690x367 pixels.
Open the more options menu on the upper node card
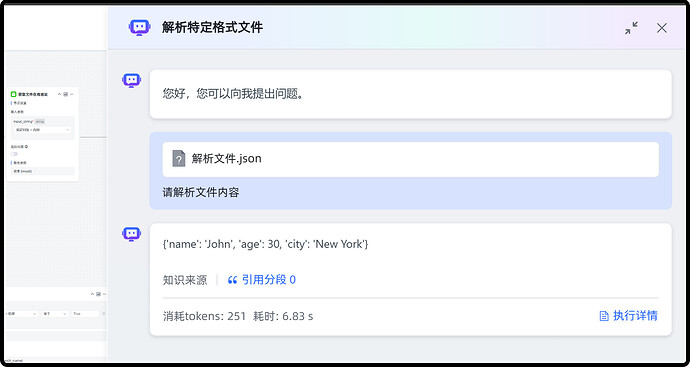pos(72,94)
